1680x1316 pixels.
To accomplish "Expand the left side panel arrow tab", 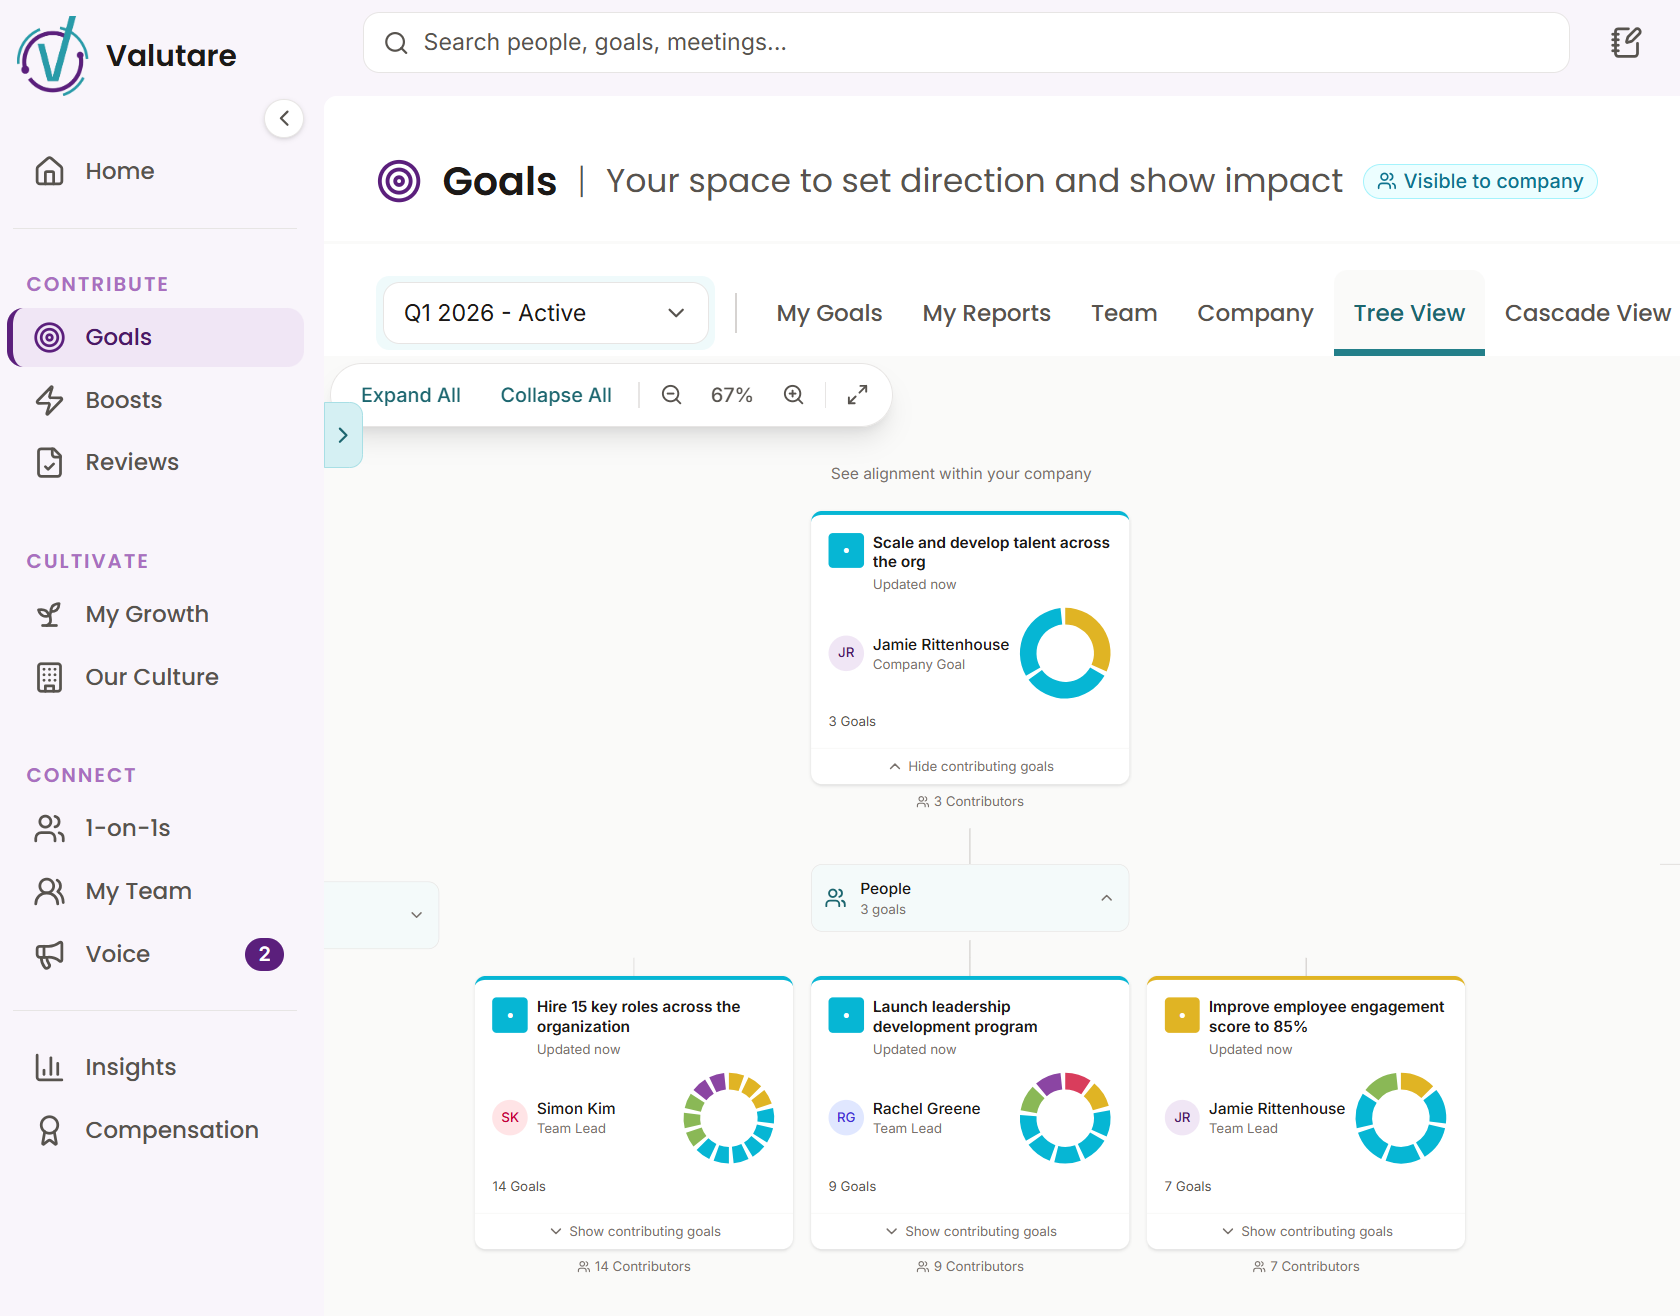I will coord(343,435).
